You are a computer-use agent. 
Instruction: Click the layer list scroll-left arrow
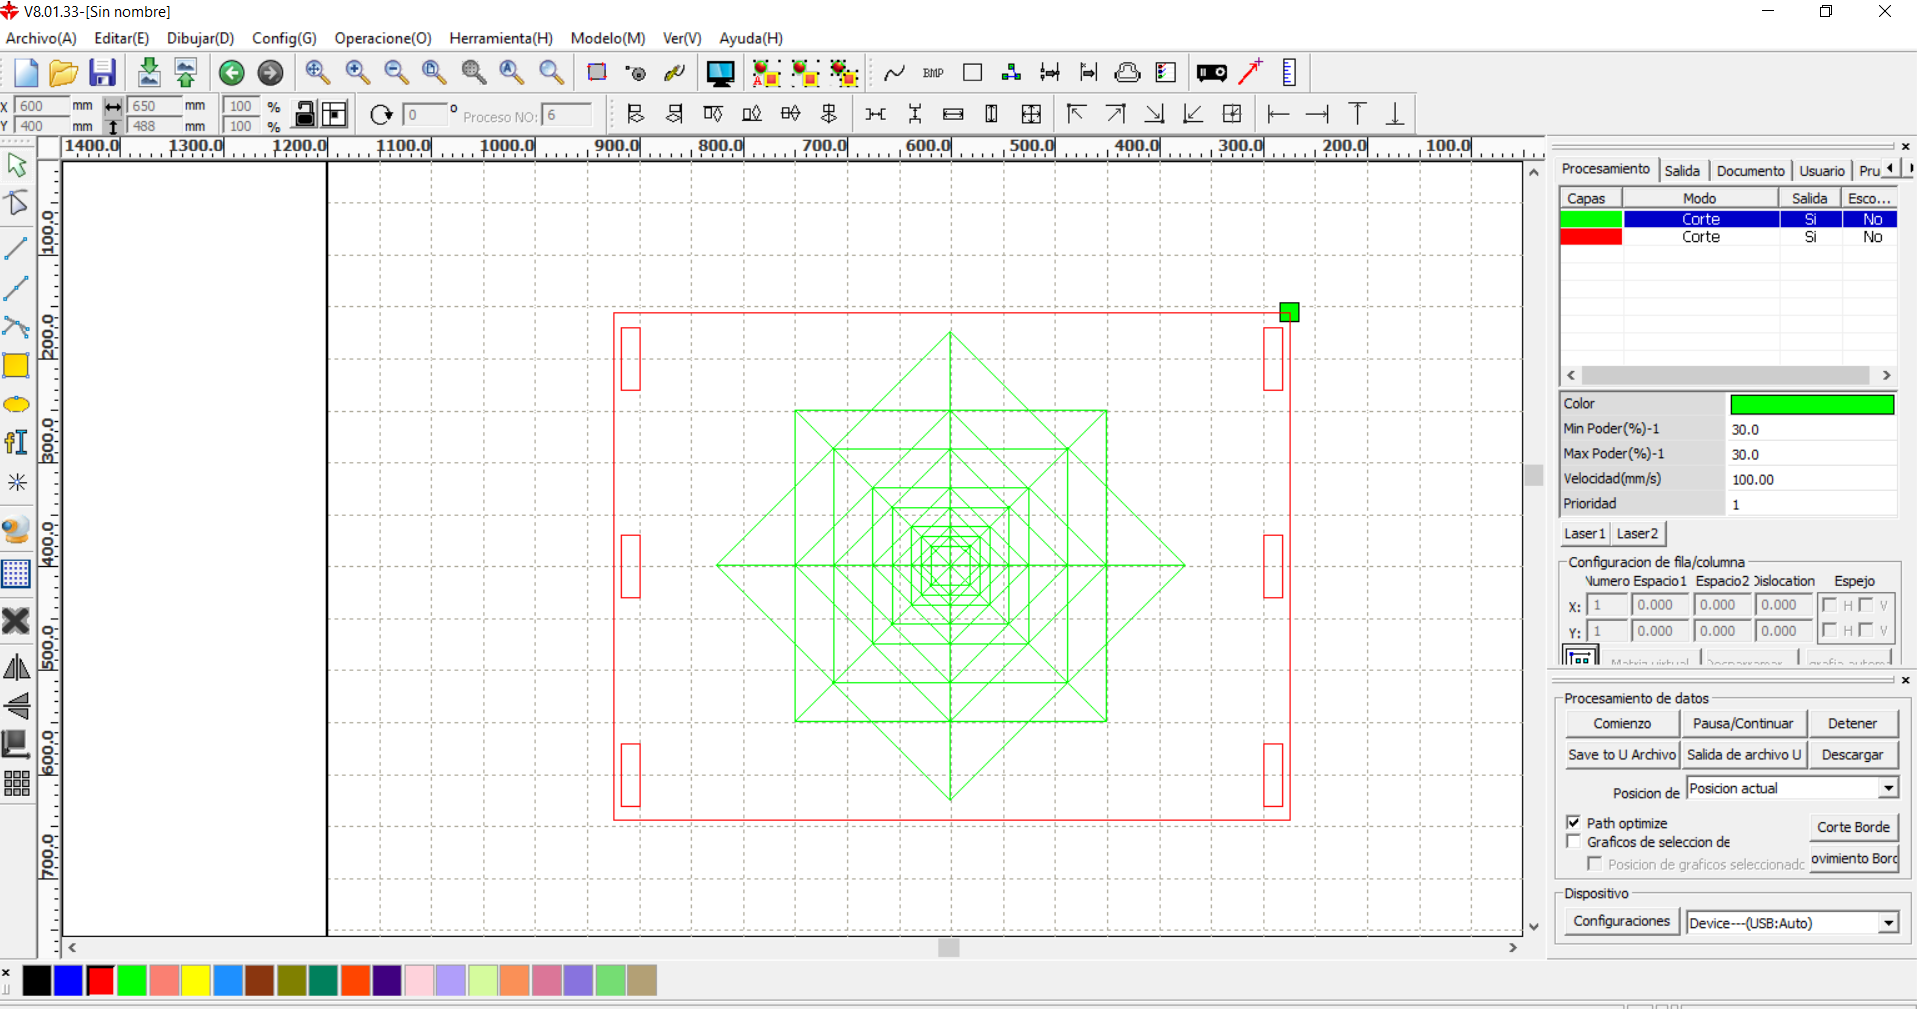(1571, 375)
